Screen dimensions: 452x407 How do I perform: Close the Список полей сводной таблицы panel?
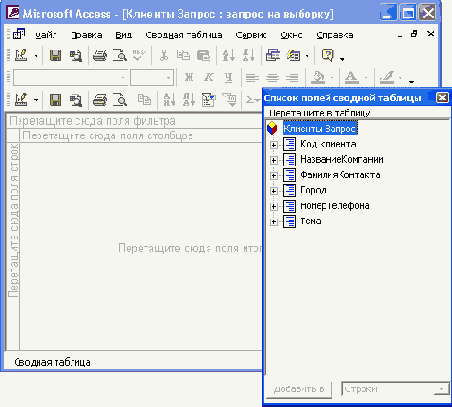pos(442,98)
